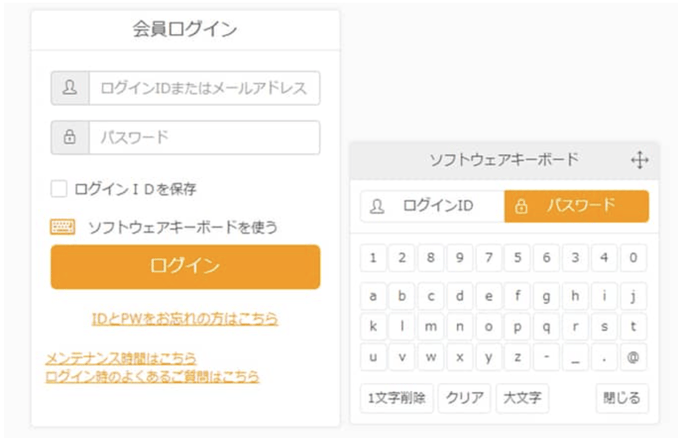The image size is (680, 438).
Task: Tick the ログインＩＤを保存 checkbox
Action: (x=59, y=189)
